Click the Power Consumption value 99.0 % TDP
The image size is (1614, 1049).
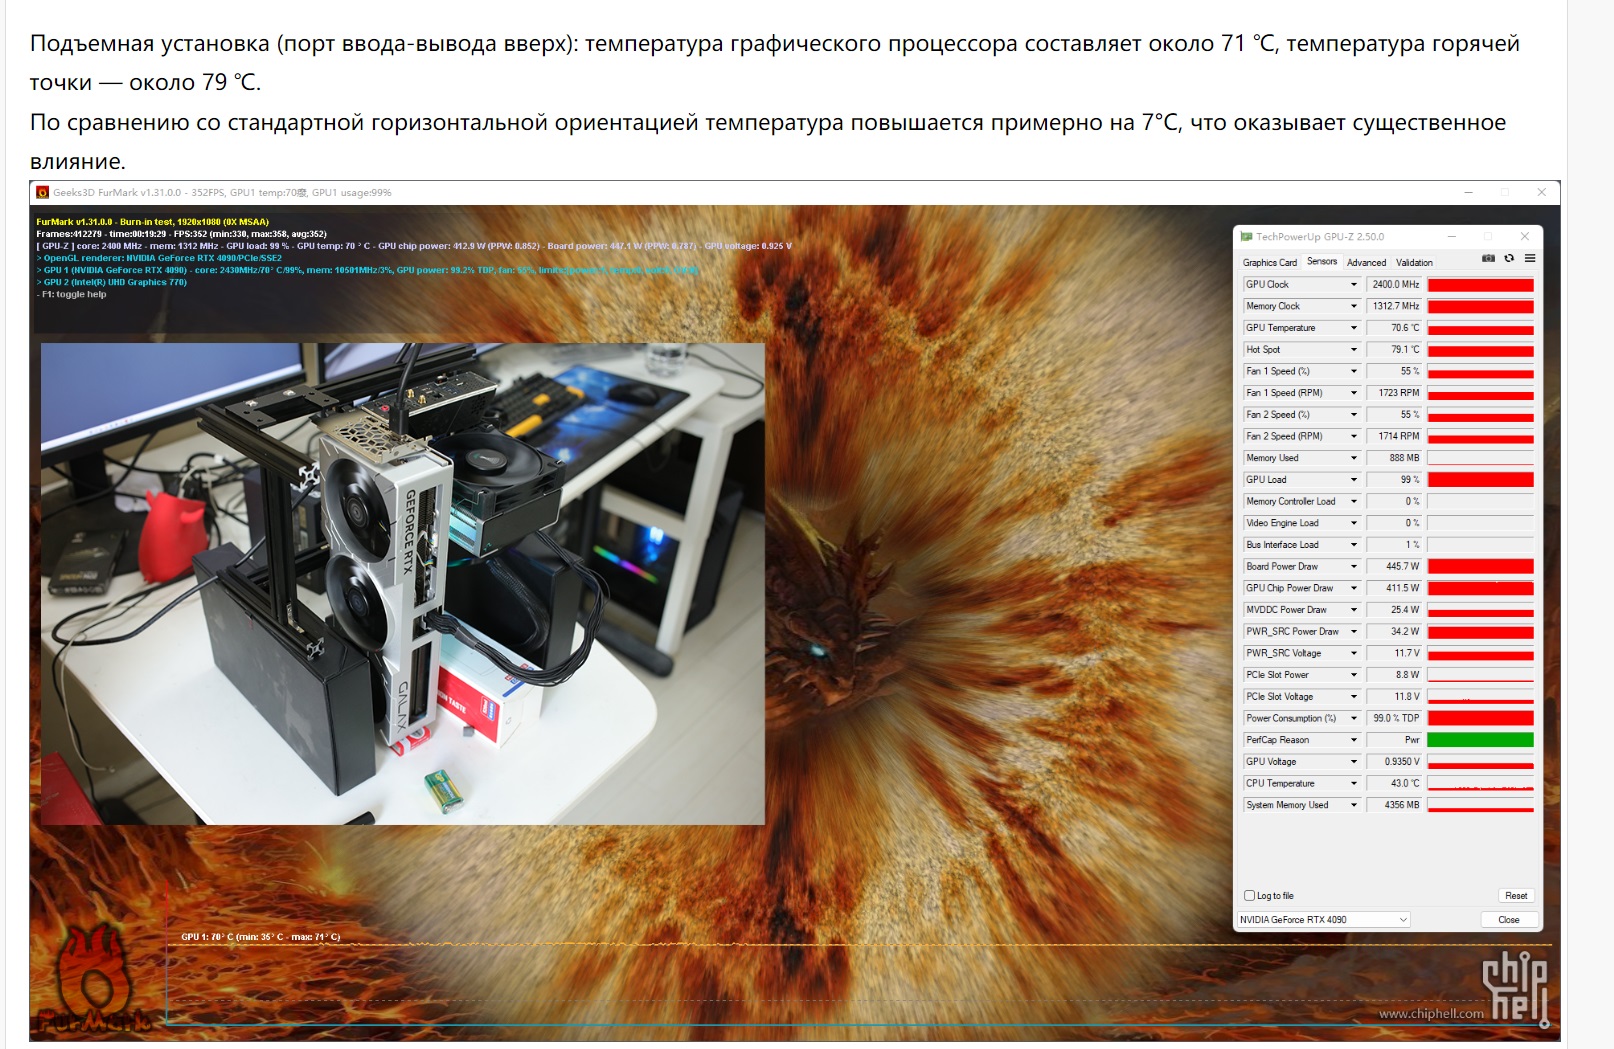pos(1394,718)
